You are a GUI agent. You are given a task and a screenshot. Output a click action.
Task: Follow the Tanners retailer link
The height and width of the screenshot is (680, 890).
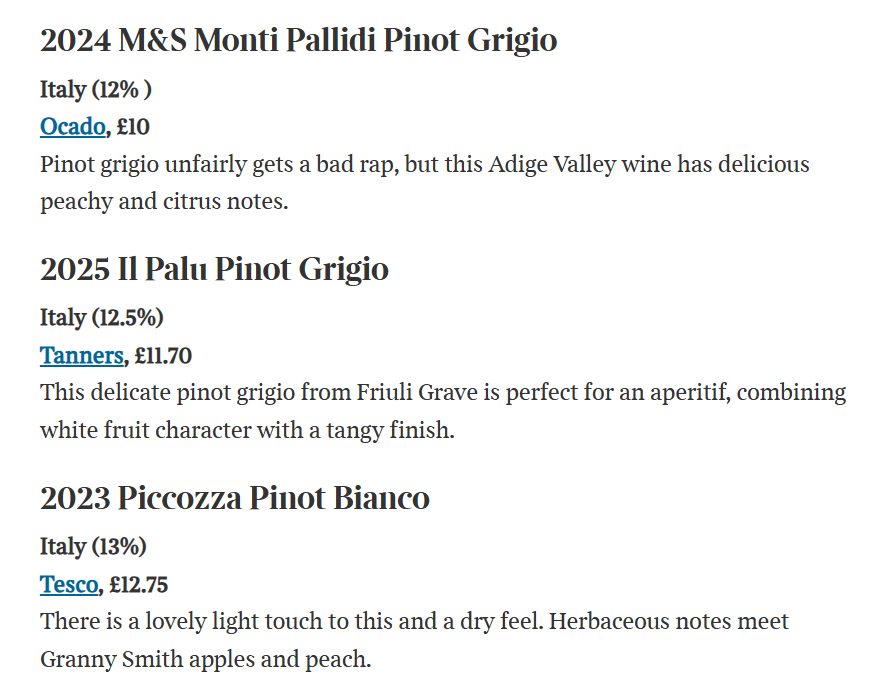tap(82, 356)
